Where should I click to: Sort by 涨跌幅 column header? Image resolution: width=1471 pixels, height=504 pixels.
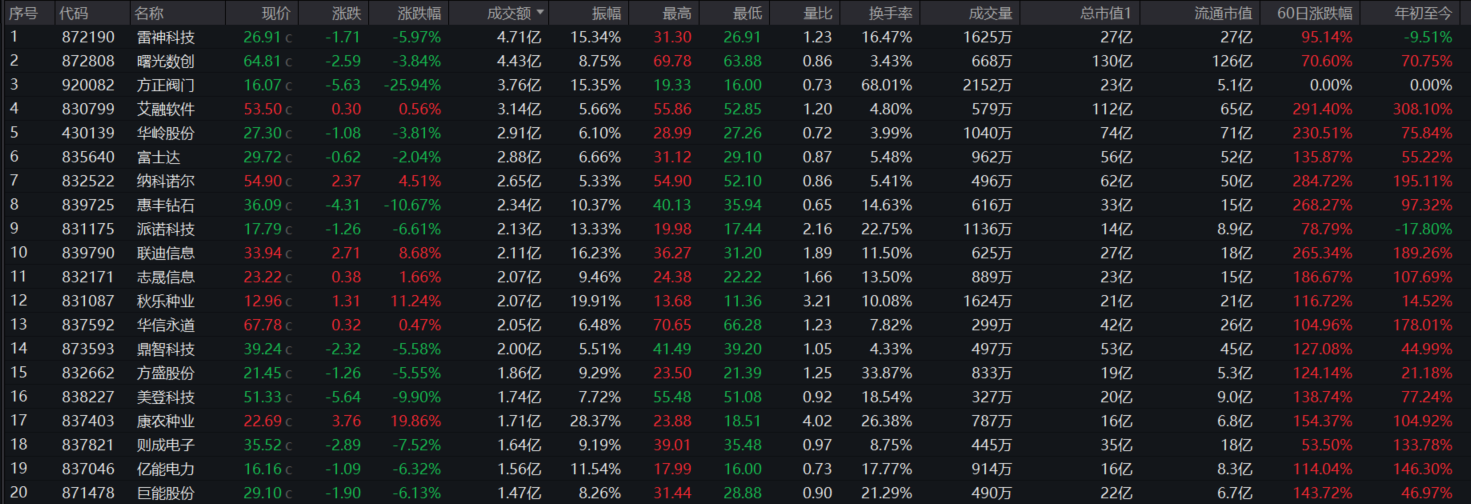(418, 13)
